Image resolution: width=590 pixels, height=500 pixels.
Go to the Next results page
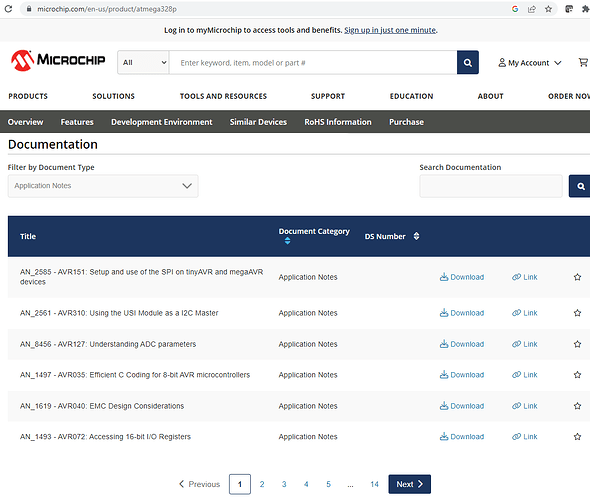(x=409, y=484)
